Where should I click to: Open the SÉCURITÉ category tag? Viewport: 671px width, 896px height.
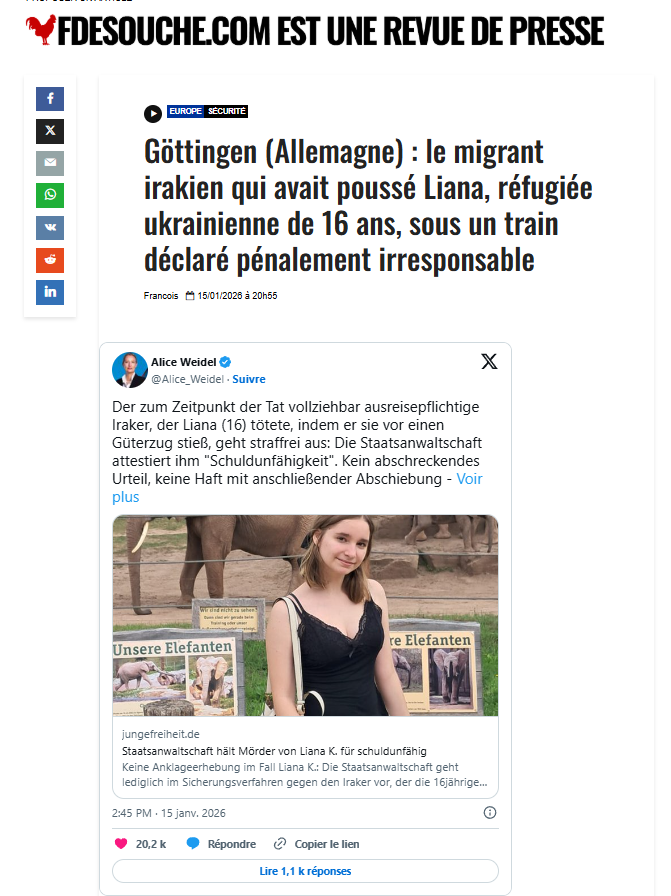point(226,111)
